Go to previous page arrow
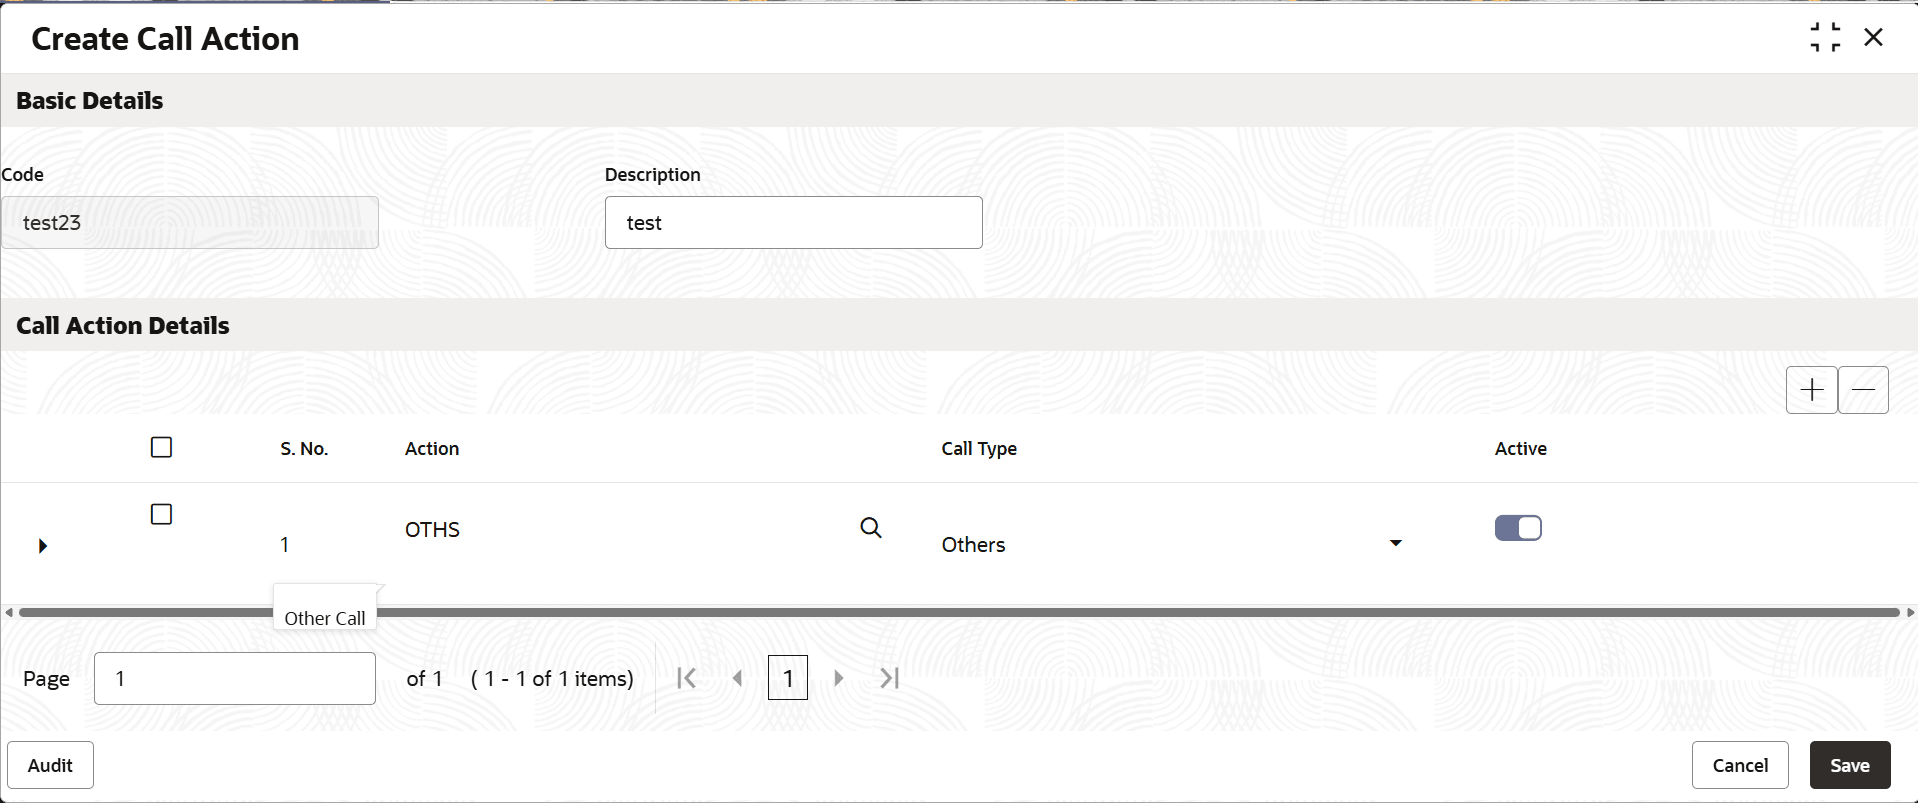Screen dimensions: 1918x805 (x=737, y=678)
